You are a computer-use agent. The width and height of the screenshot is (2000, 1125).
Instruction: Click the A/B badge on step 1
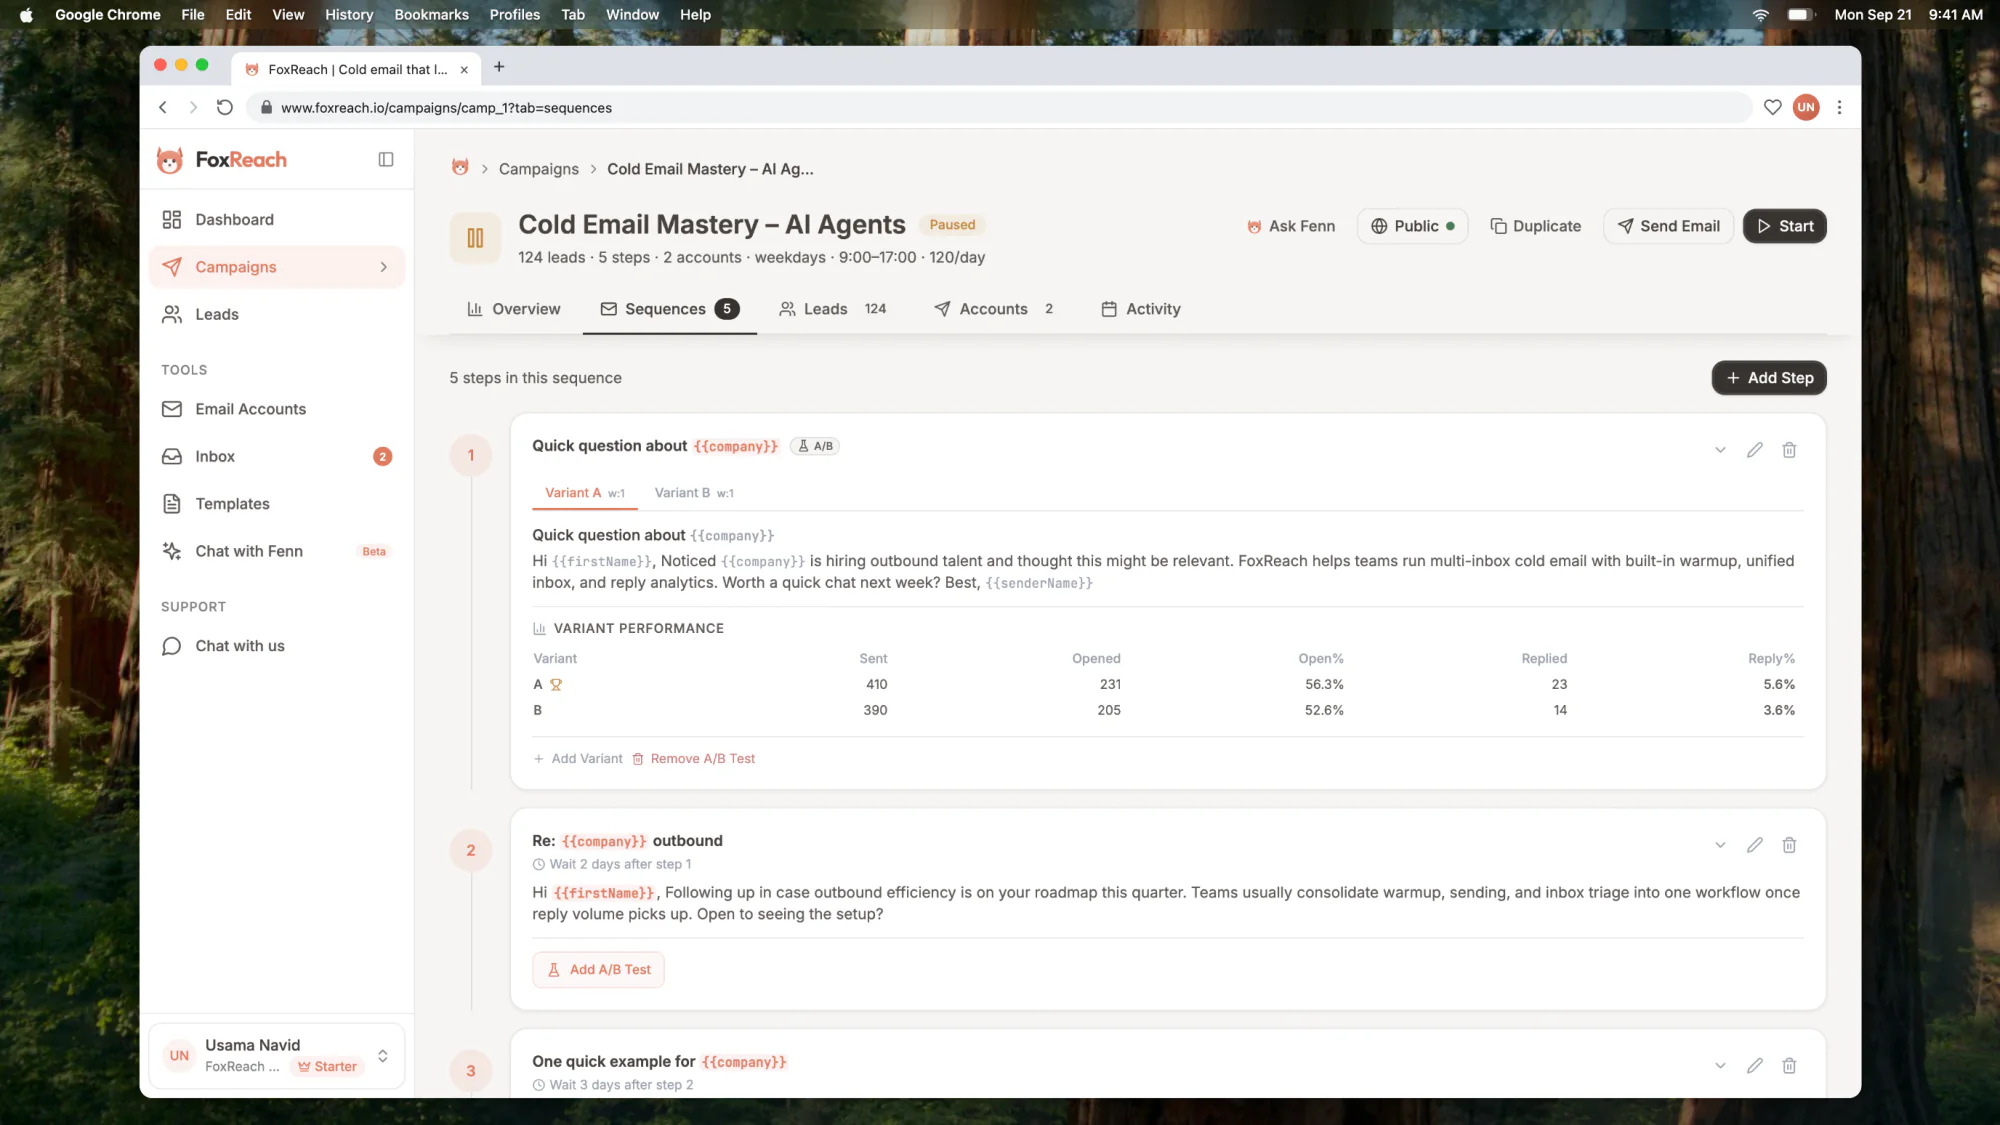(815, 446)
